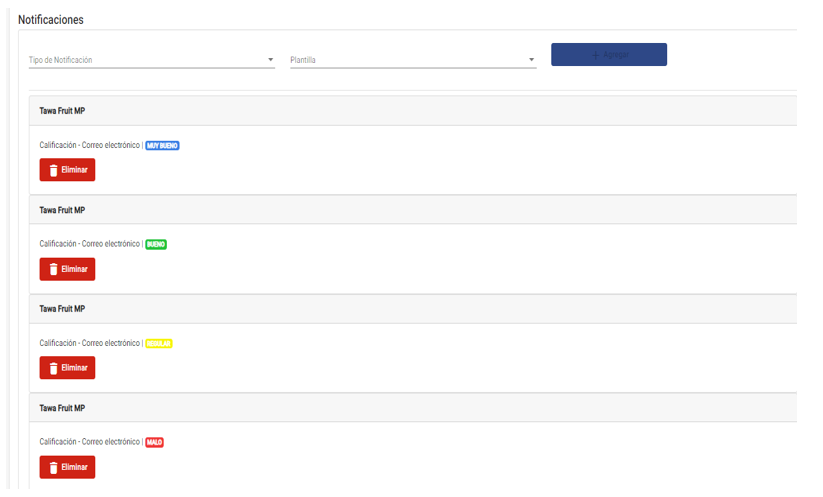Click the Plantilla field label
Viewport: 823px width, 497px height.
point(303,60)
